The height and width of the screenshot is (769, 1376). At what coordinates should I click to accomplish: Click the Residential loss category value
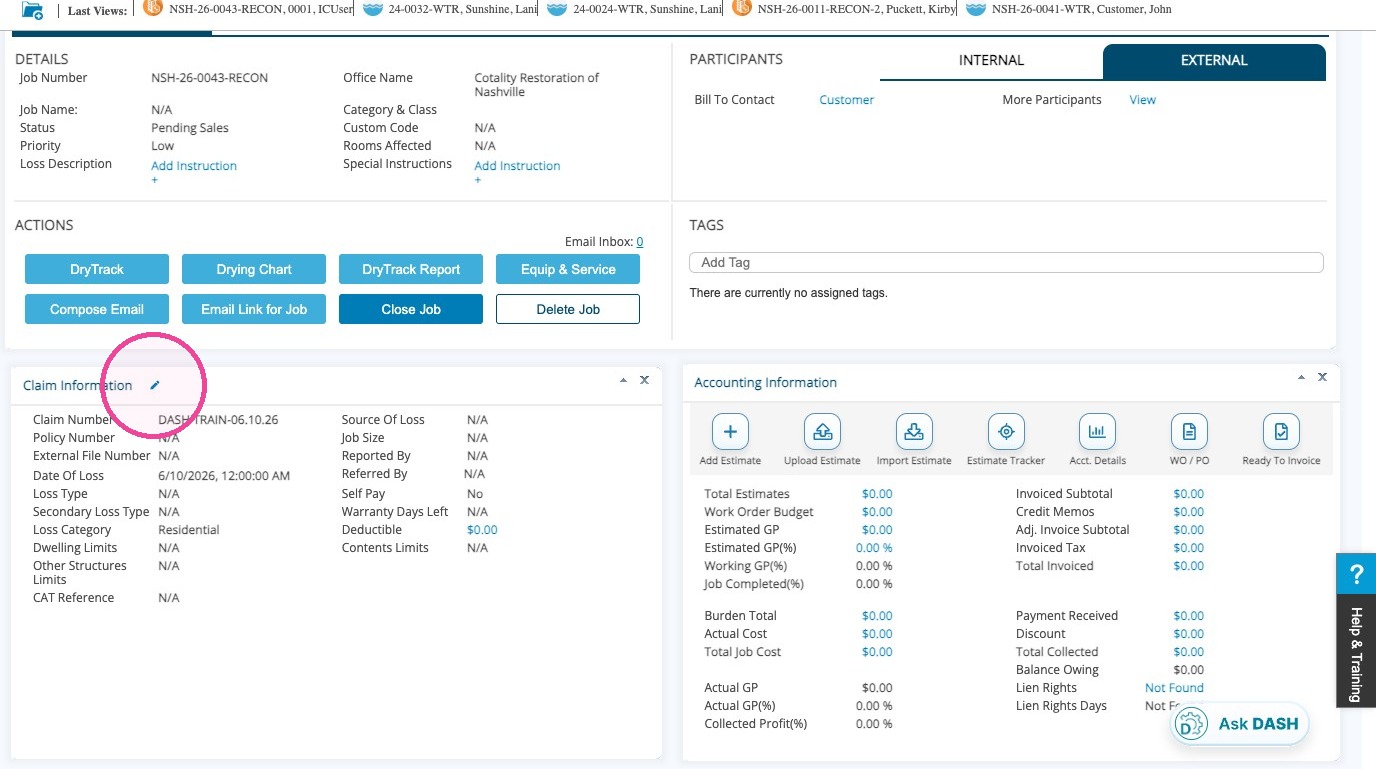click(189, 530)
